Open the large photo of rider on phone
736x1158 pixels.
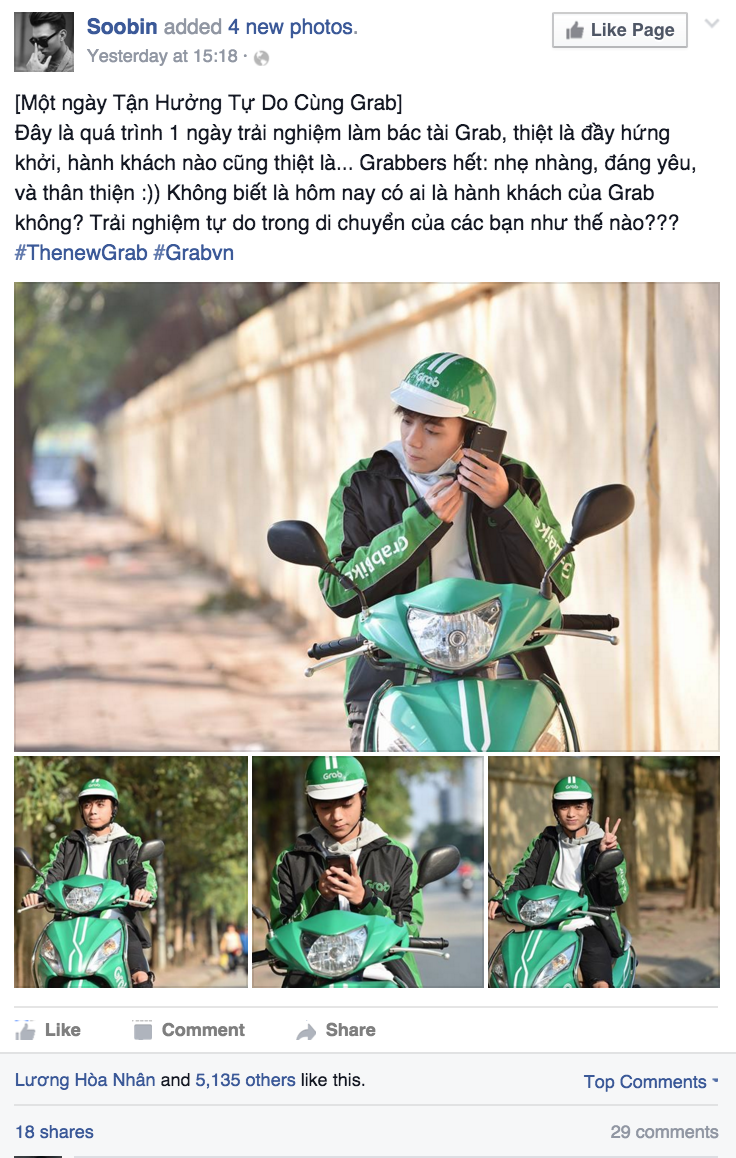(367, 517)
